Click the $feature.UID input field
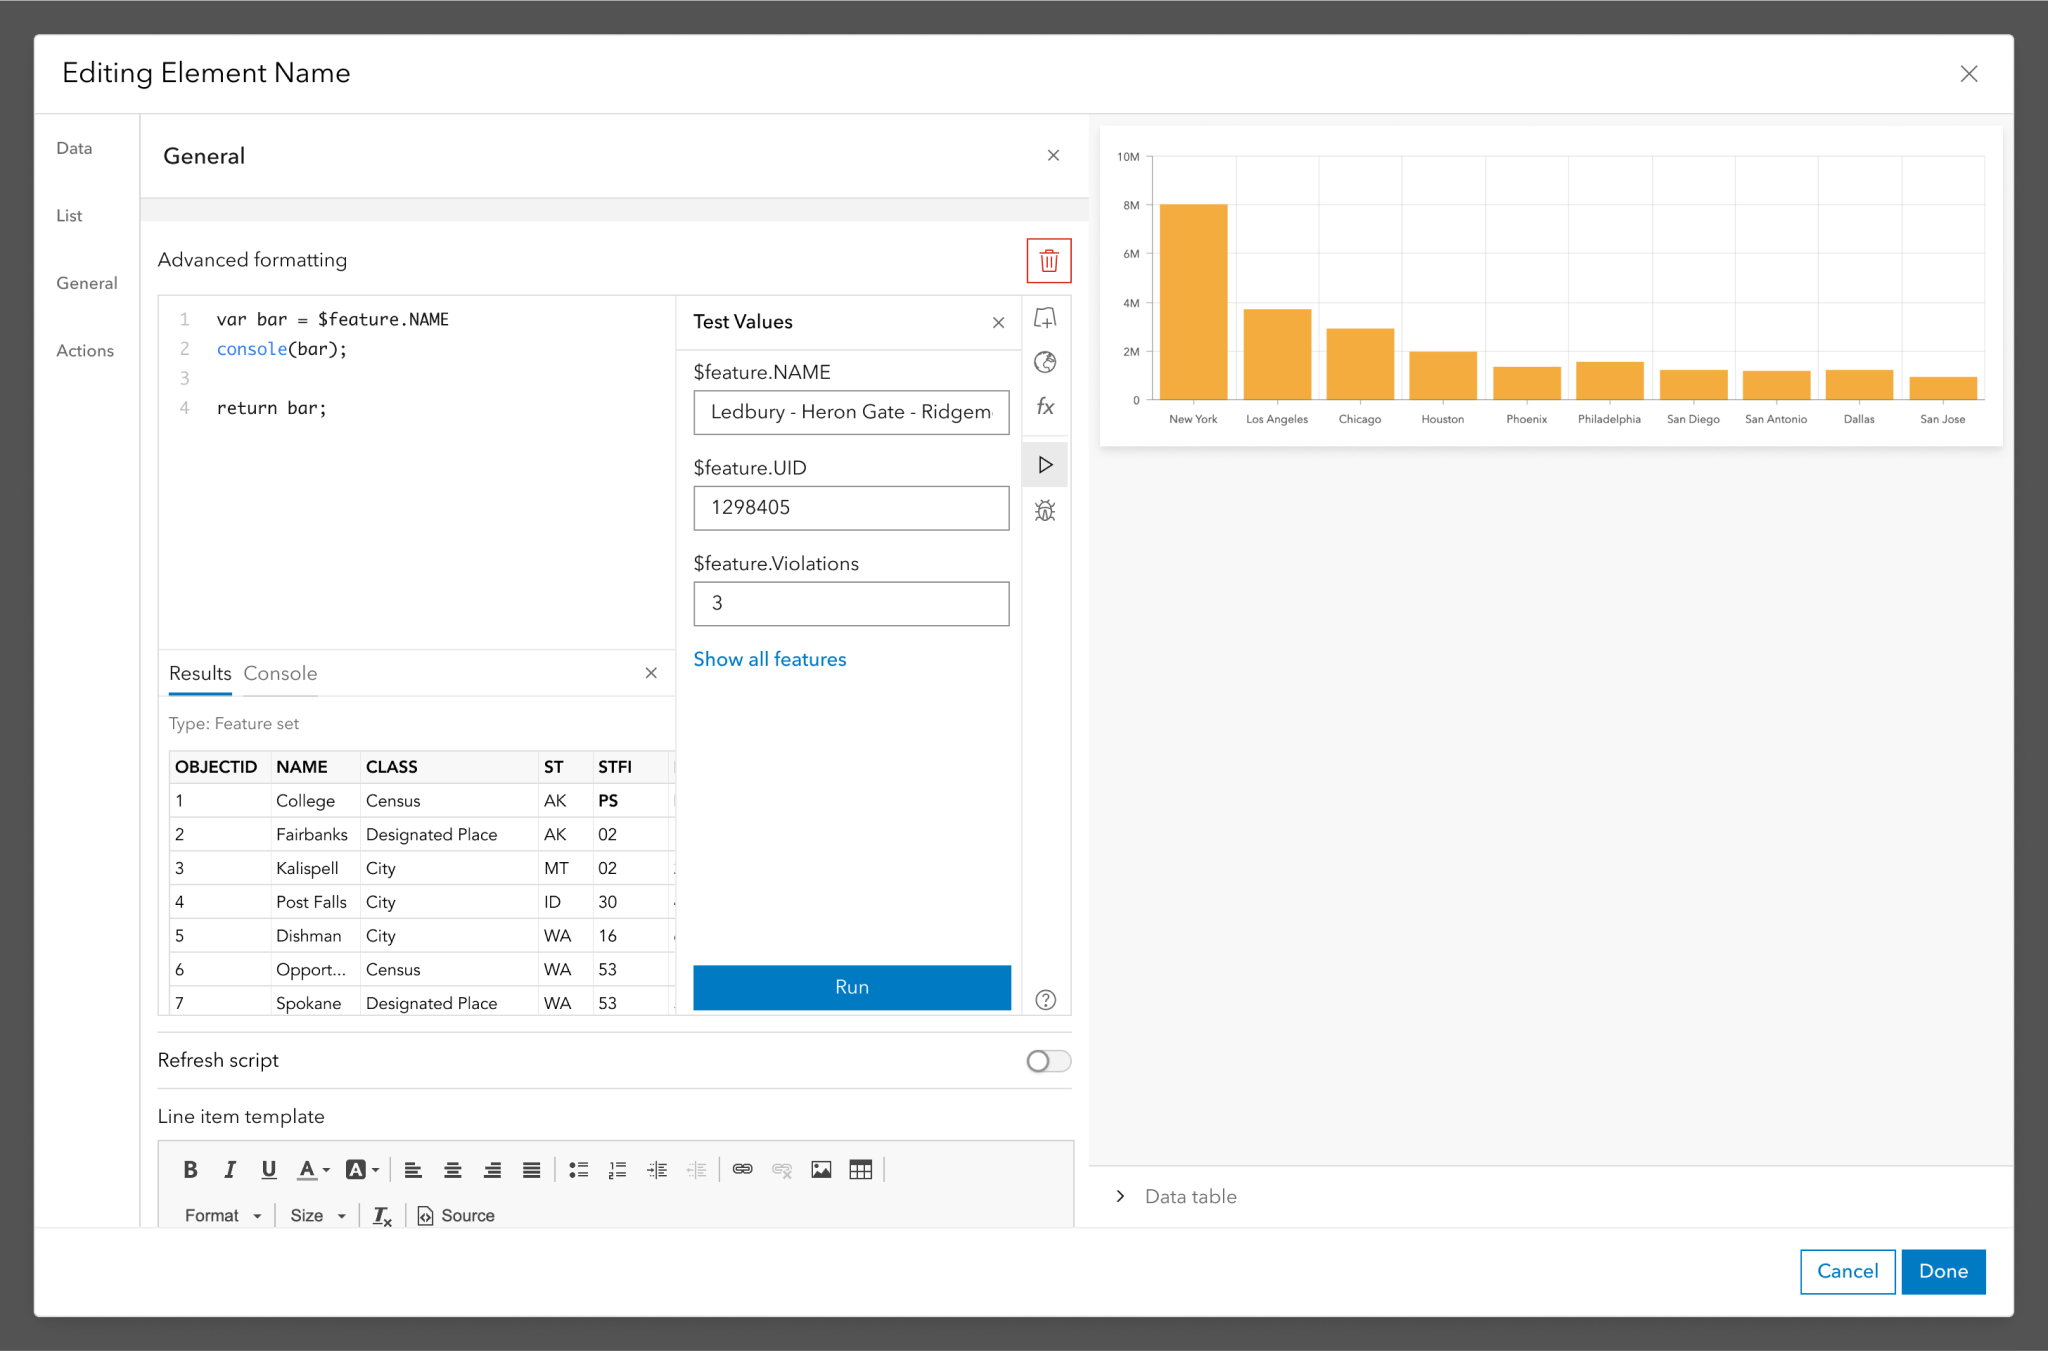 (851, 508)
